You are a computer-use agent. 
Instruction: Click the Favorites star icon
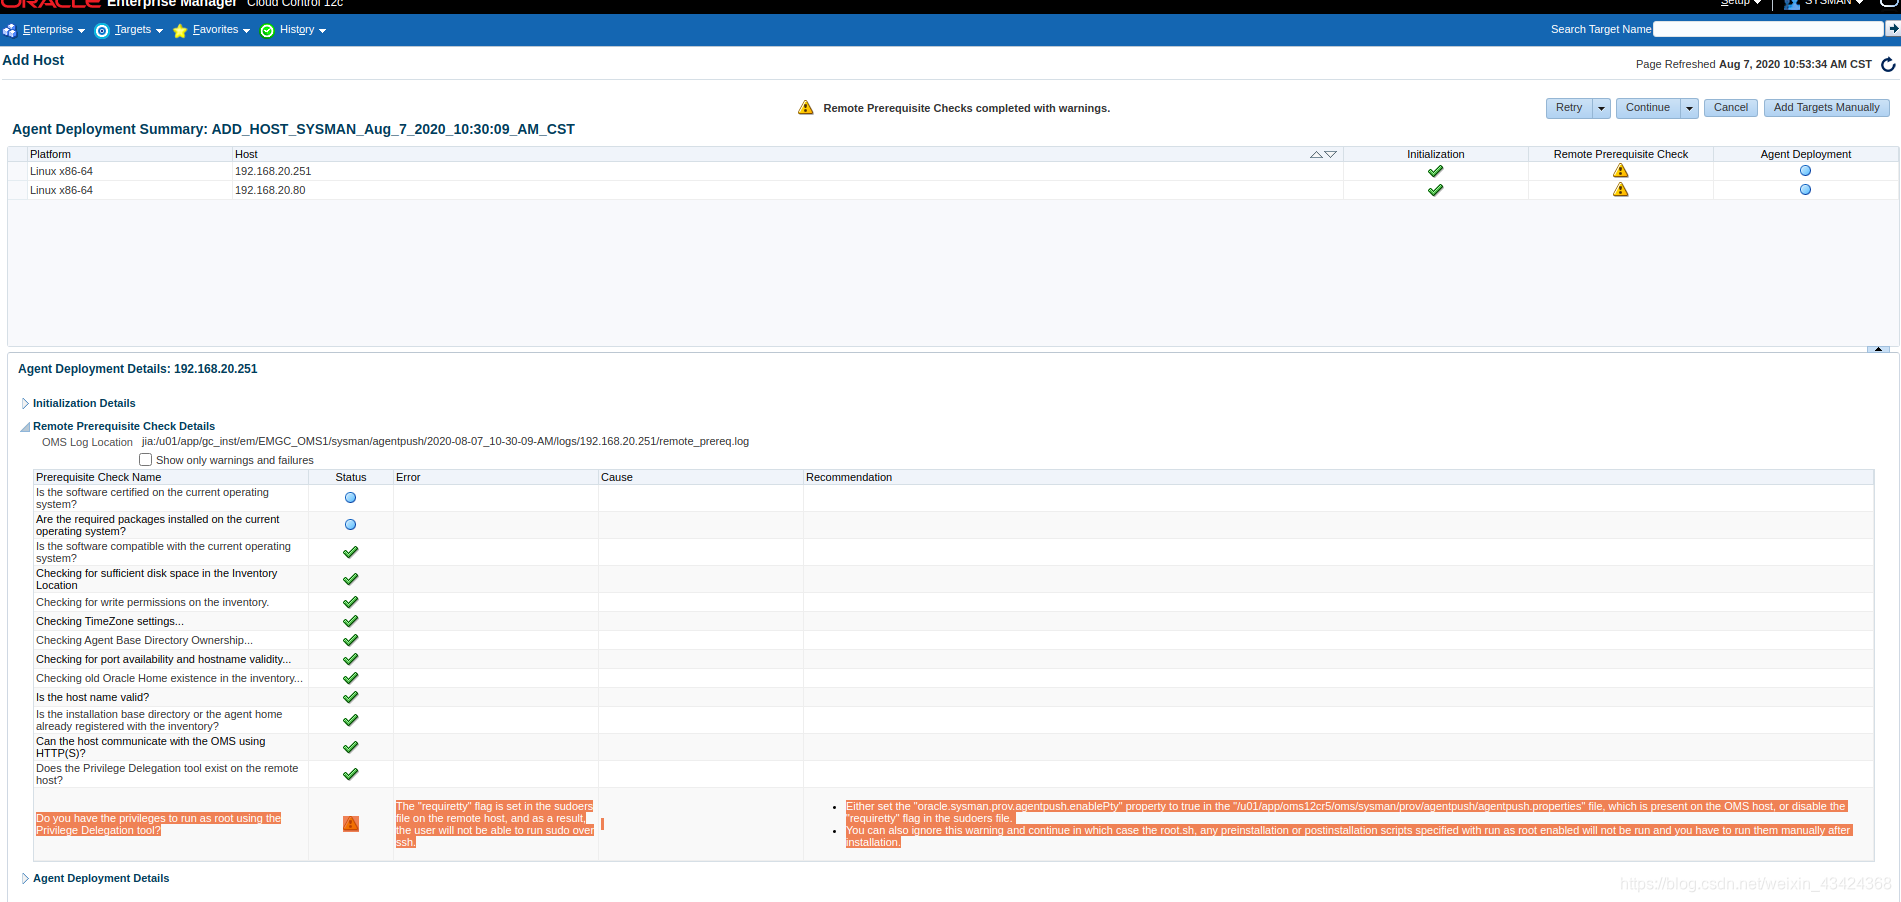(180, 31)
